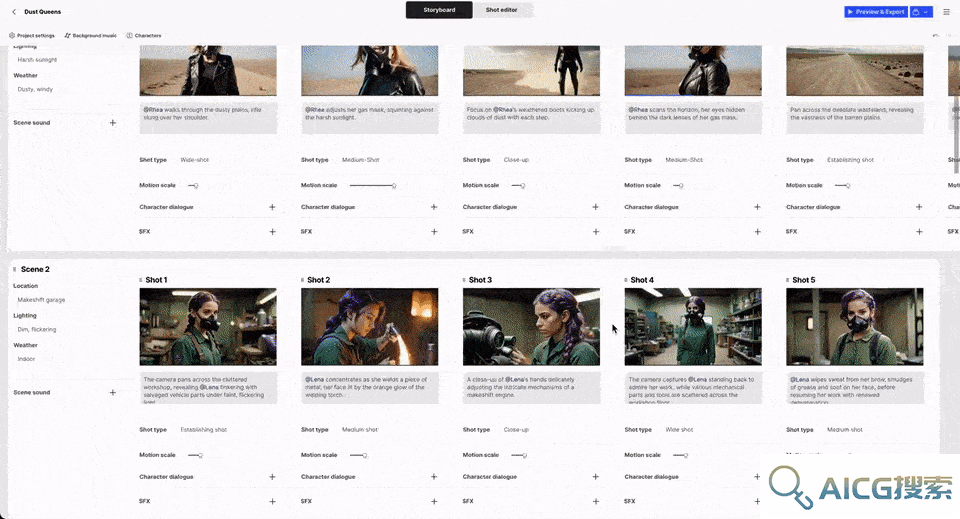Add SFX to Scene 2 Shot 3
This screenshot has width=960, height=519.
coord(596,501)
